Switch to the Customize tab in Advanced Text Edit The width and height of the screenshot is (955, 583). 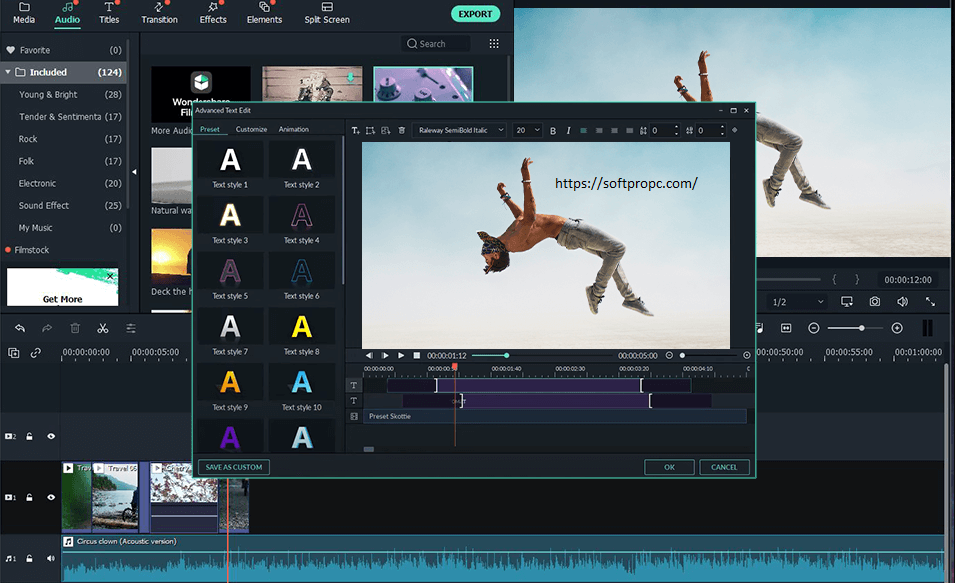tap(252, 129)
